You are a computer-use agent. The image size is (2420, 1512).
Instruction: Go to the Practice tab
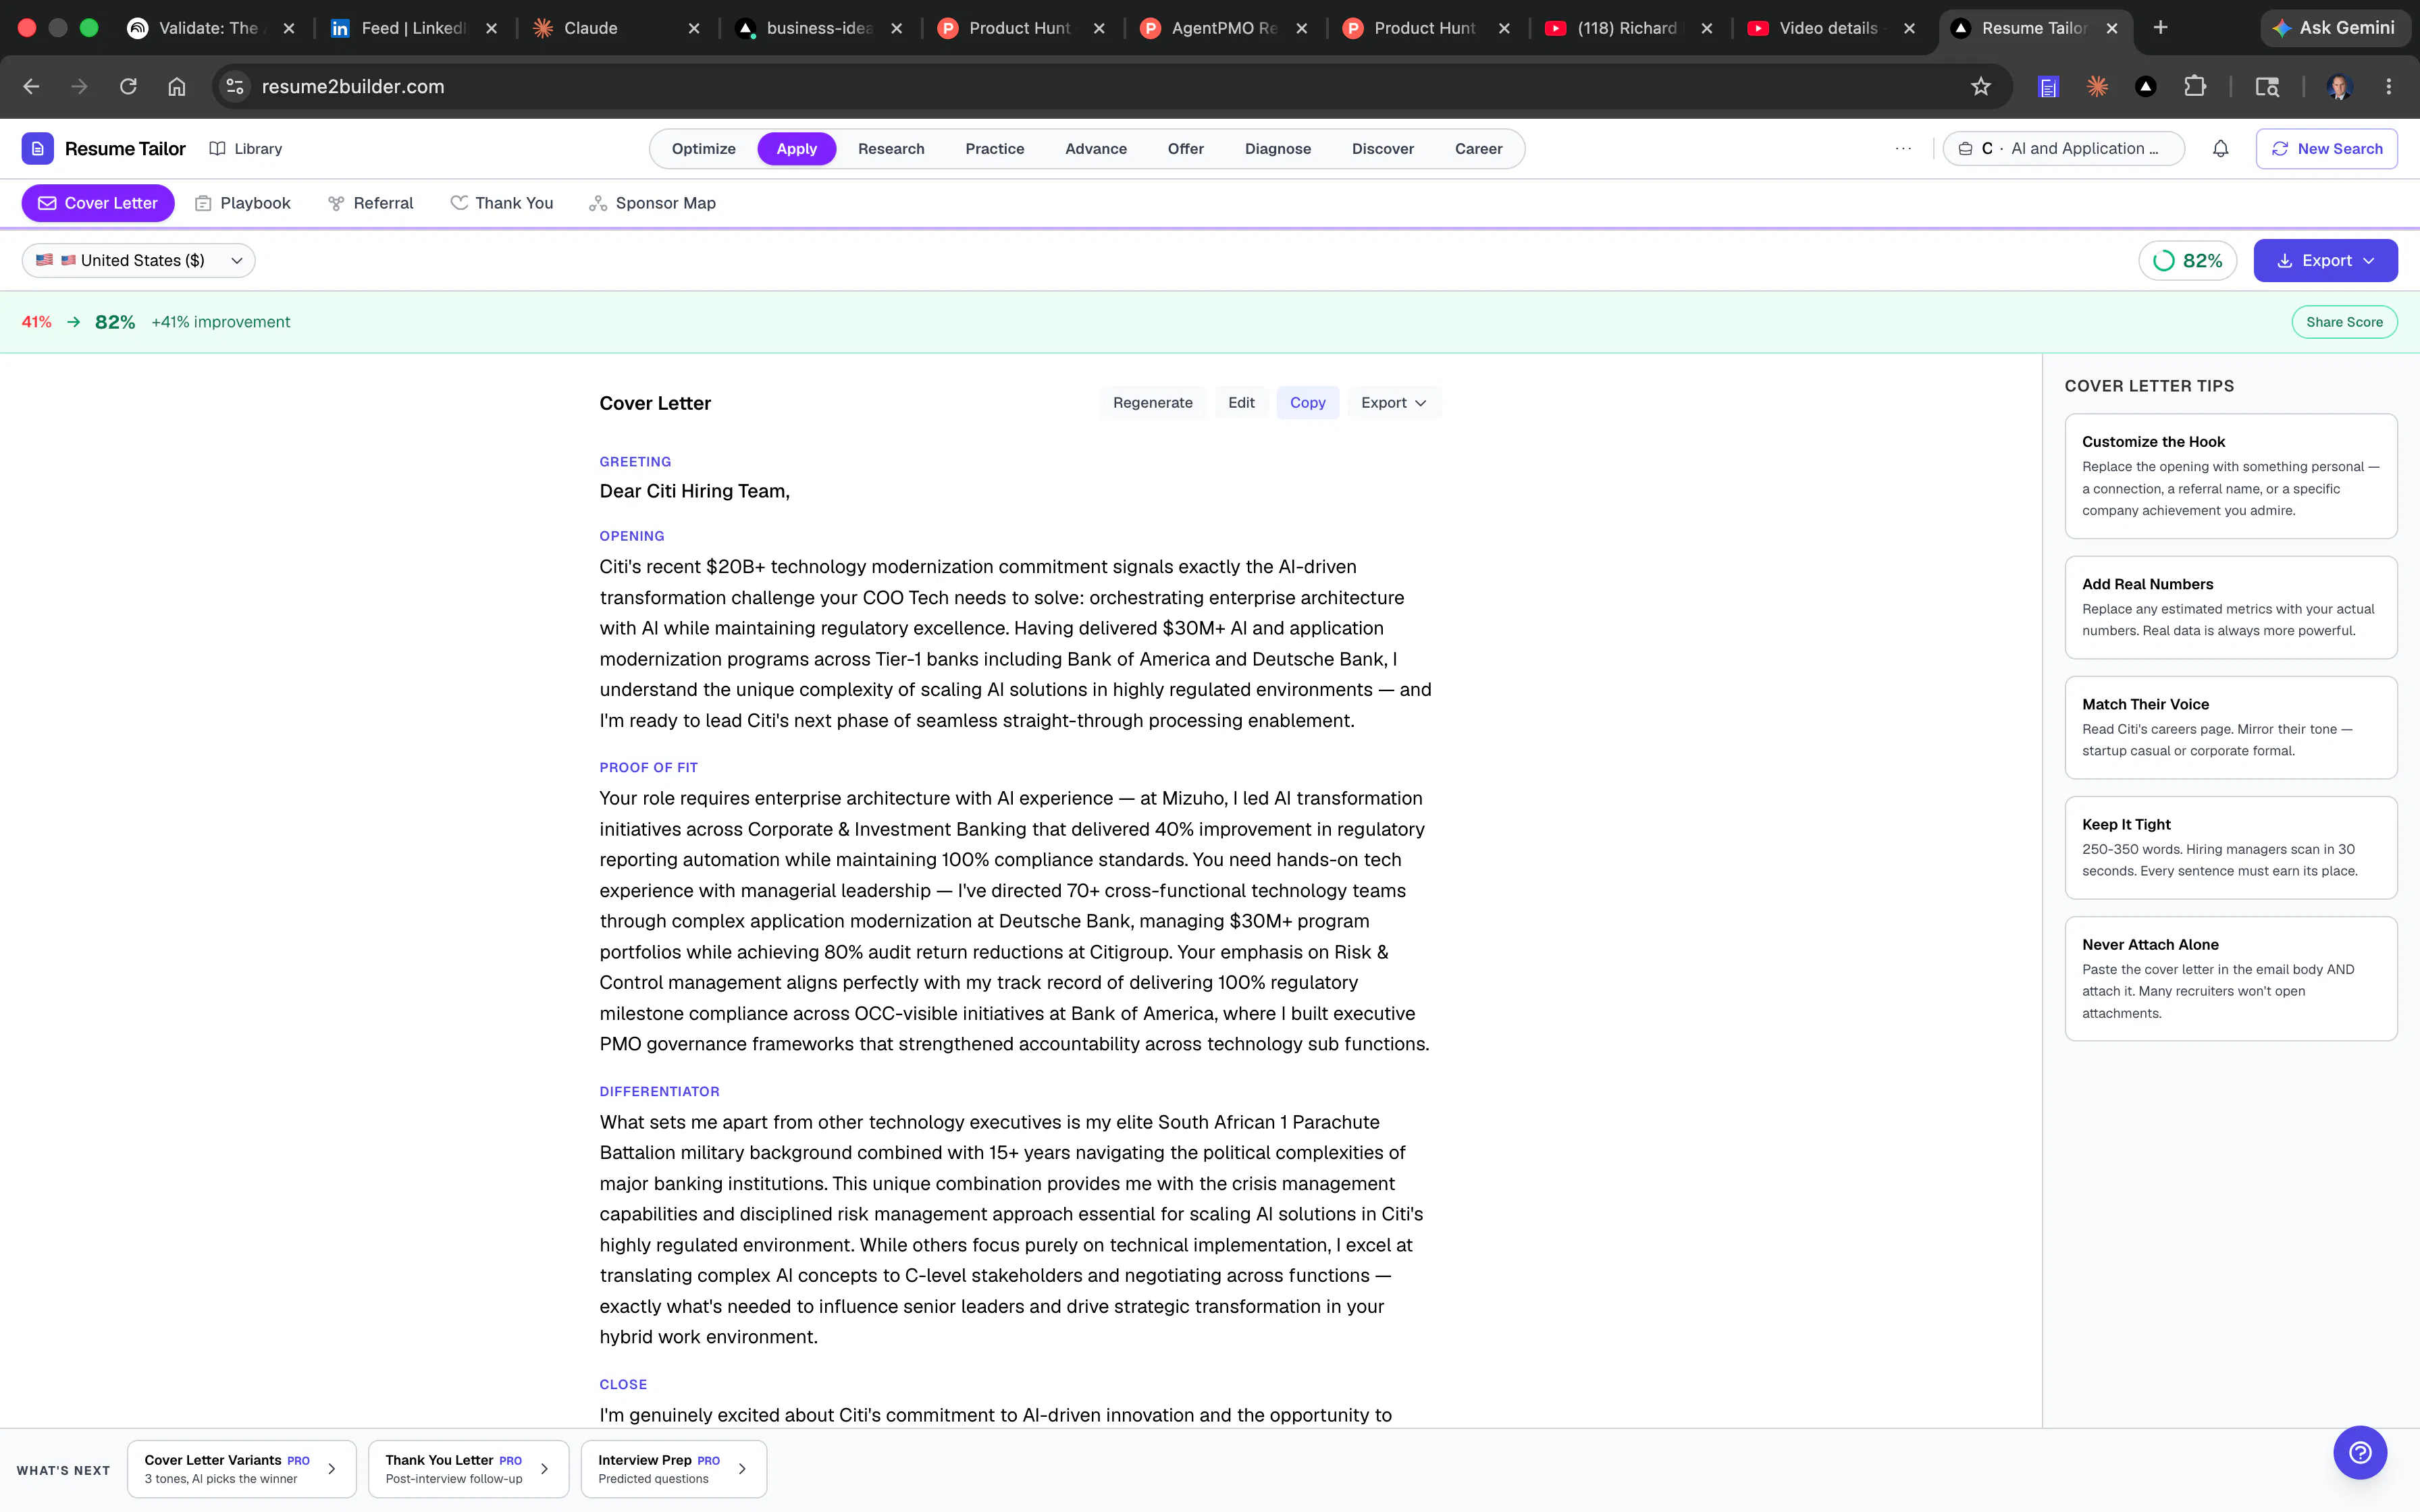coord(994,149)
